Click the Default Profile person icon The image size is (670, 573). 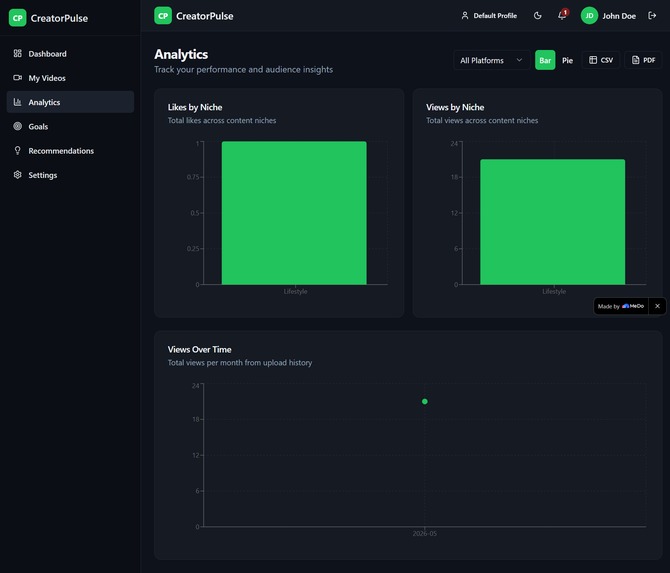coord(465,16)
